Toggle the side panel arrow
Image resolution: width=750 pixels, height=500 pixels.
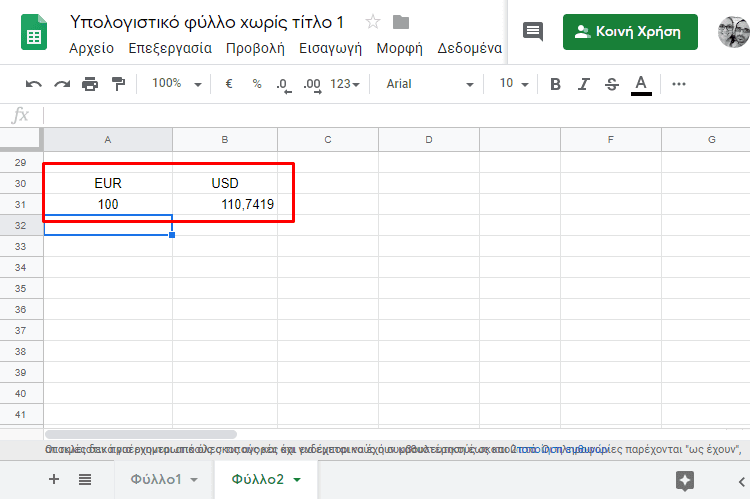(x=742, y=482)
